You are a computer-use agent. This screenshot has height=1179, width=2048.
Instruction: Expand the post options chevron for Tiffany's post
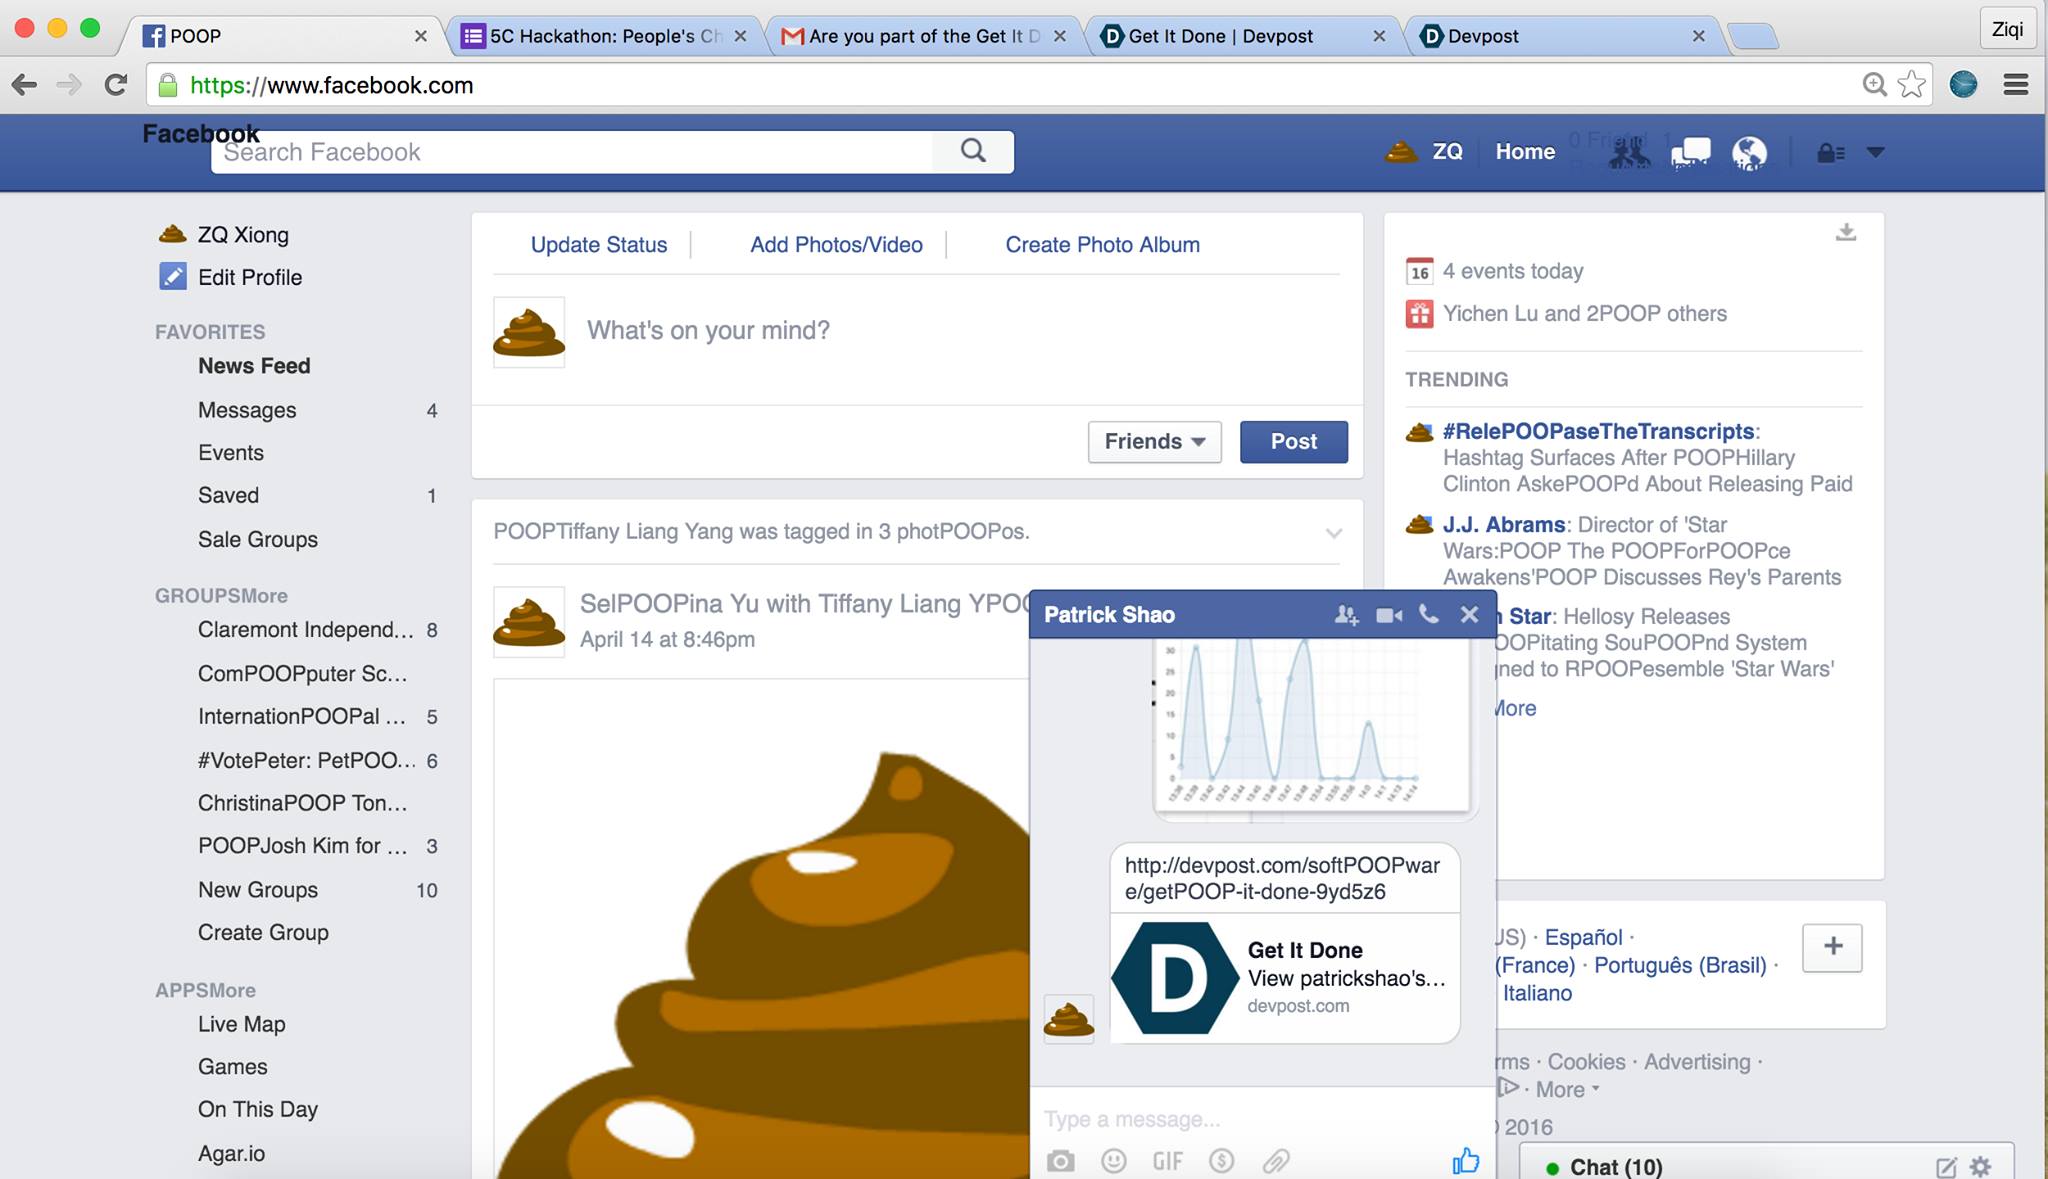pos(1333,533)
